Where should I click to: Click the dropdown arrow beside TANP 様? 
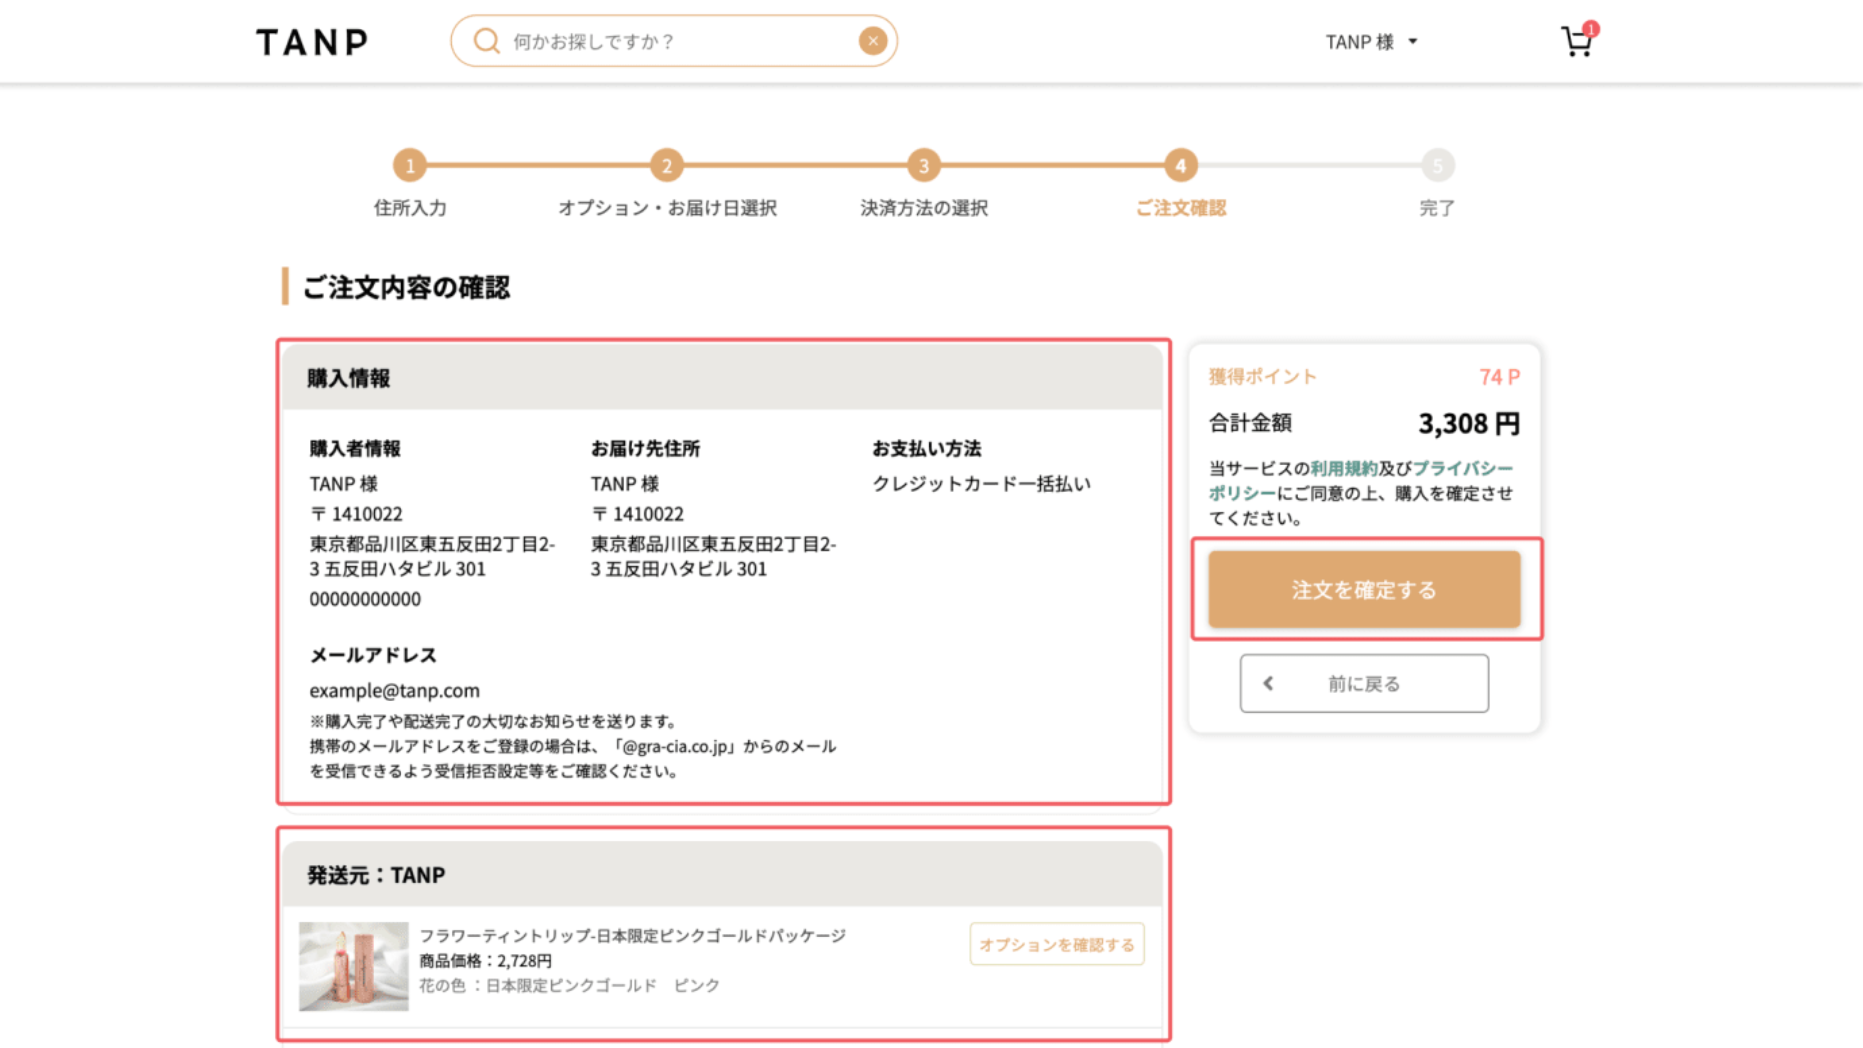(1413, 42)
